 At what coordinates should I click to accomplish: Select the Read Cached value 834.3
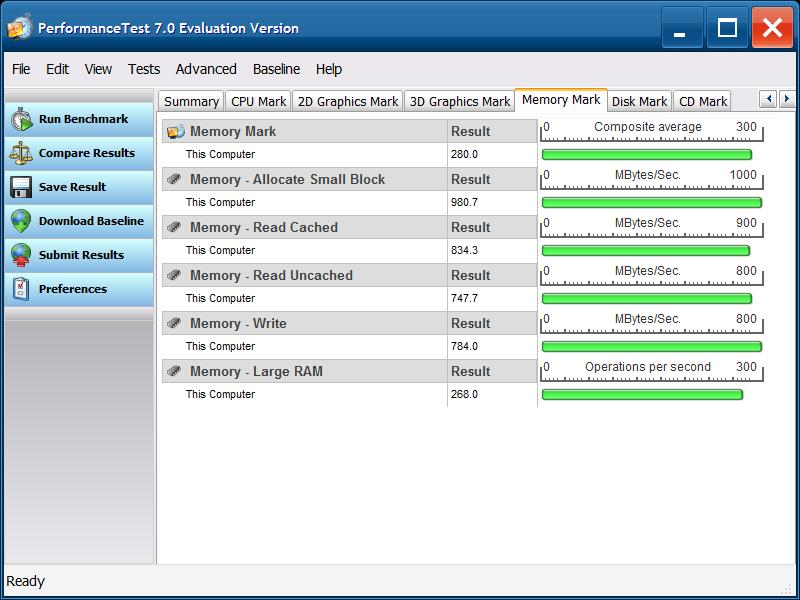click(464, 250)
